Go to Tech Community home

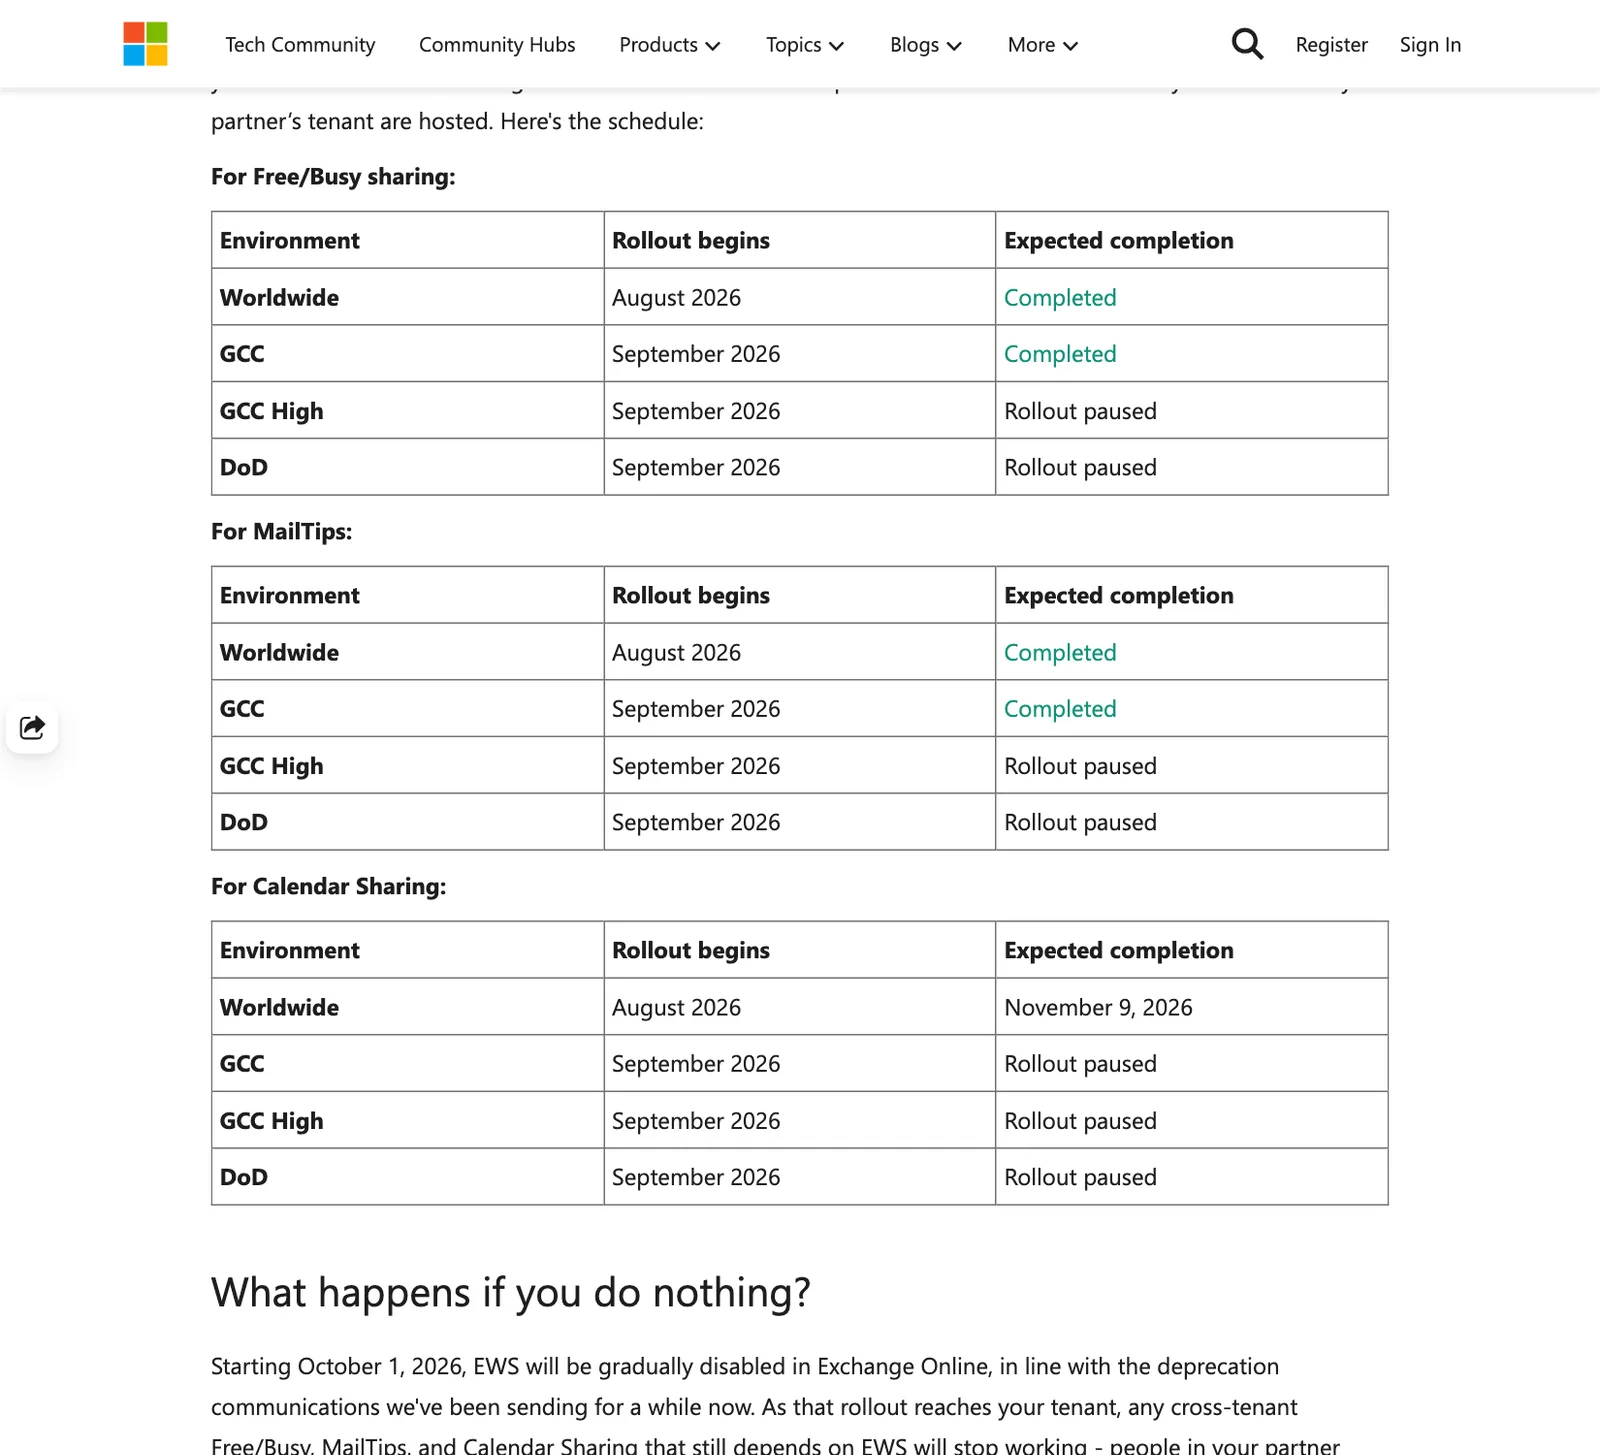coord(300,45)
